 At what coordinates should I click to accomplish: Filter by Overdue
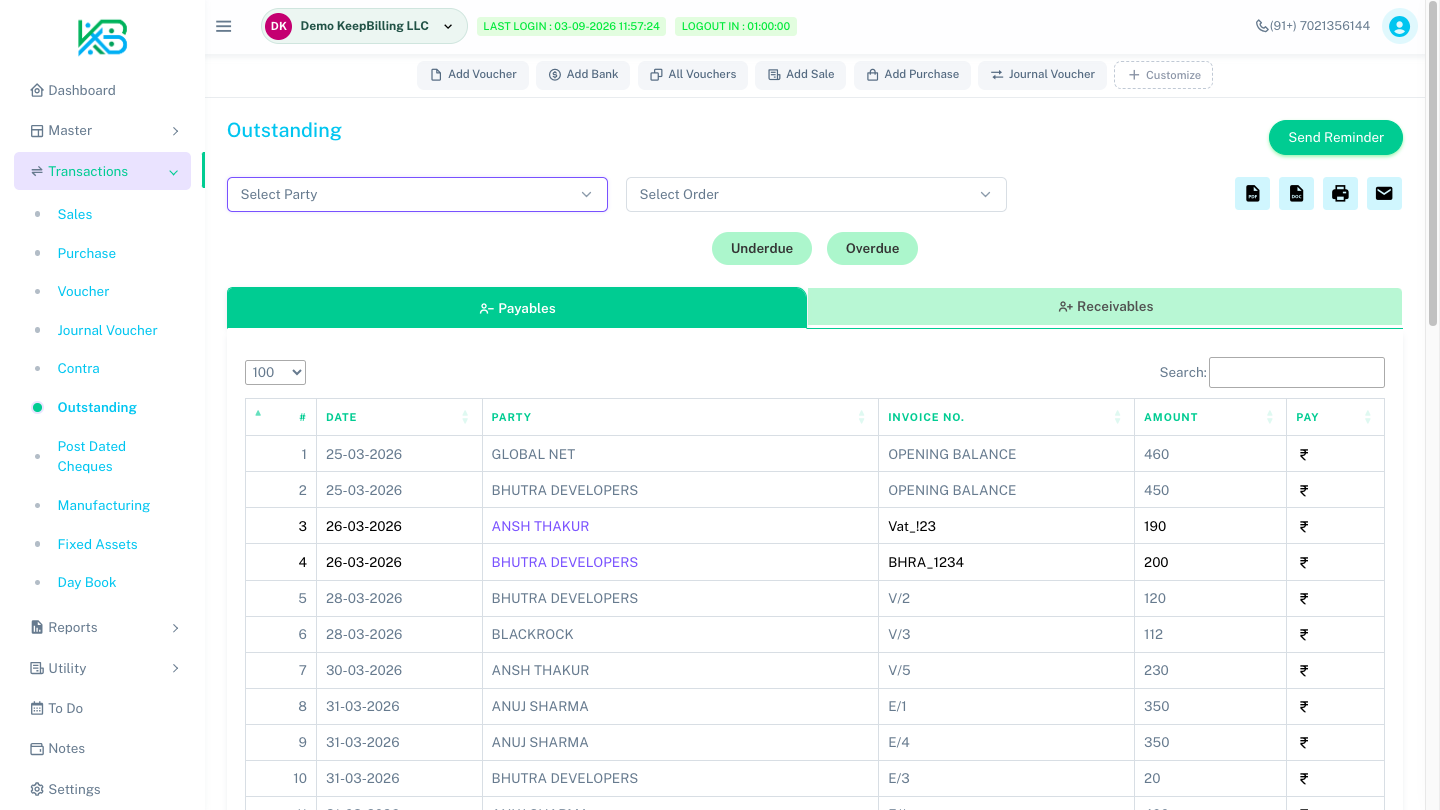[872, 248]
